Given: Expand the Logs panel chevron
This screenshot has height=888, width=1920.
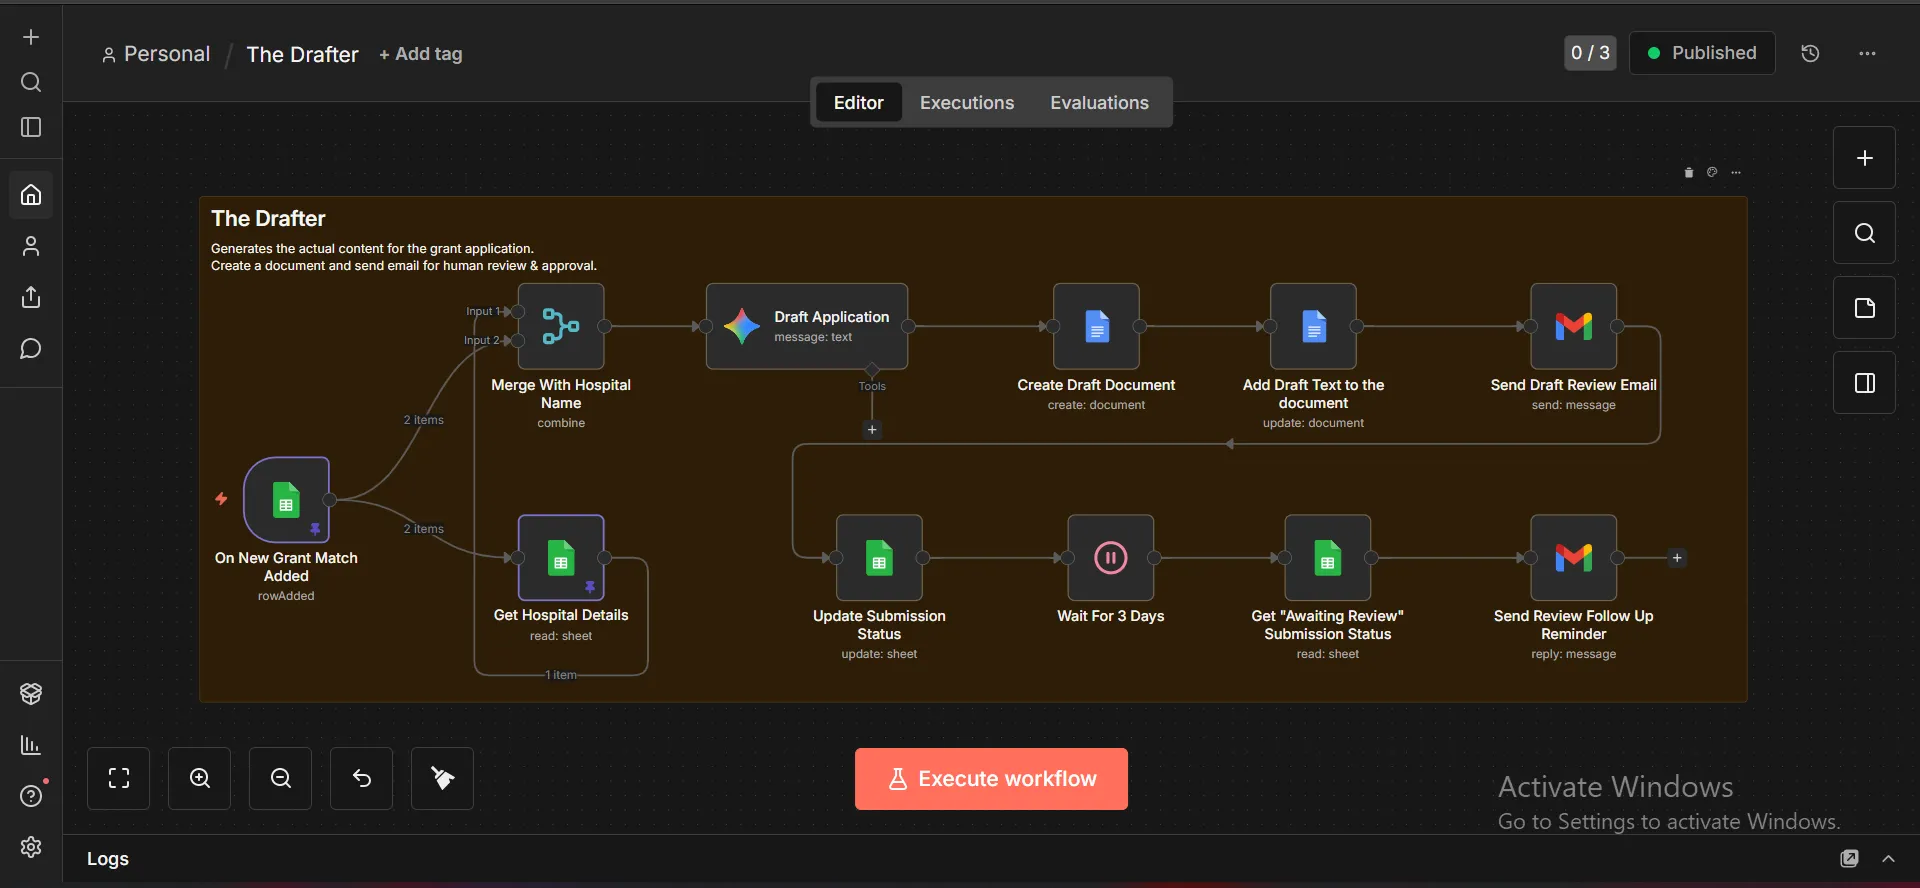Looking at the screenshot, I should click(x=1888, y=859).
